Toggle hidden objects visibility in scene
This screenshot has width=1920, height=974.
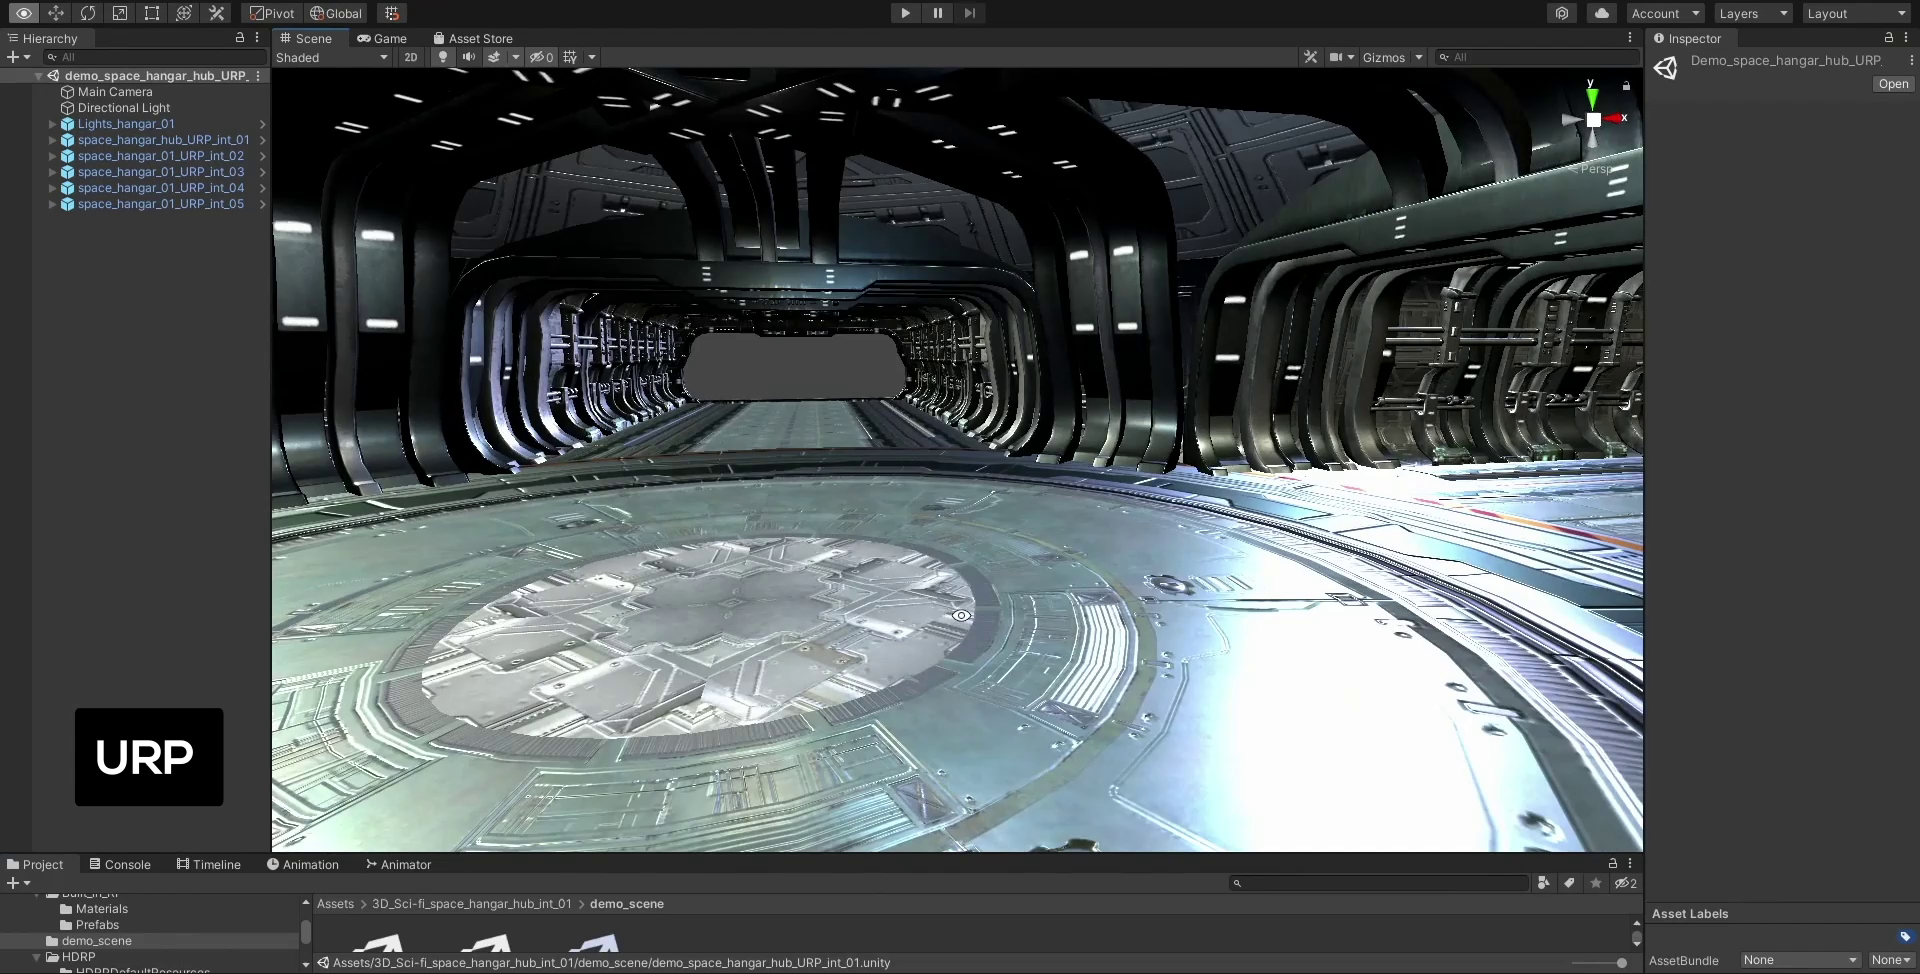point(541,57)
